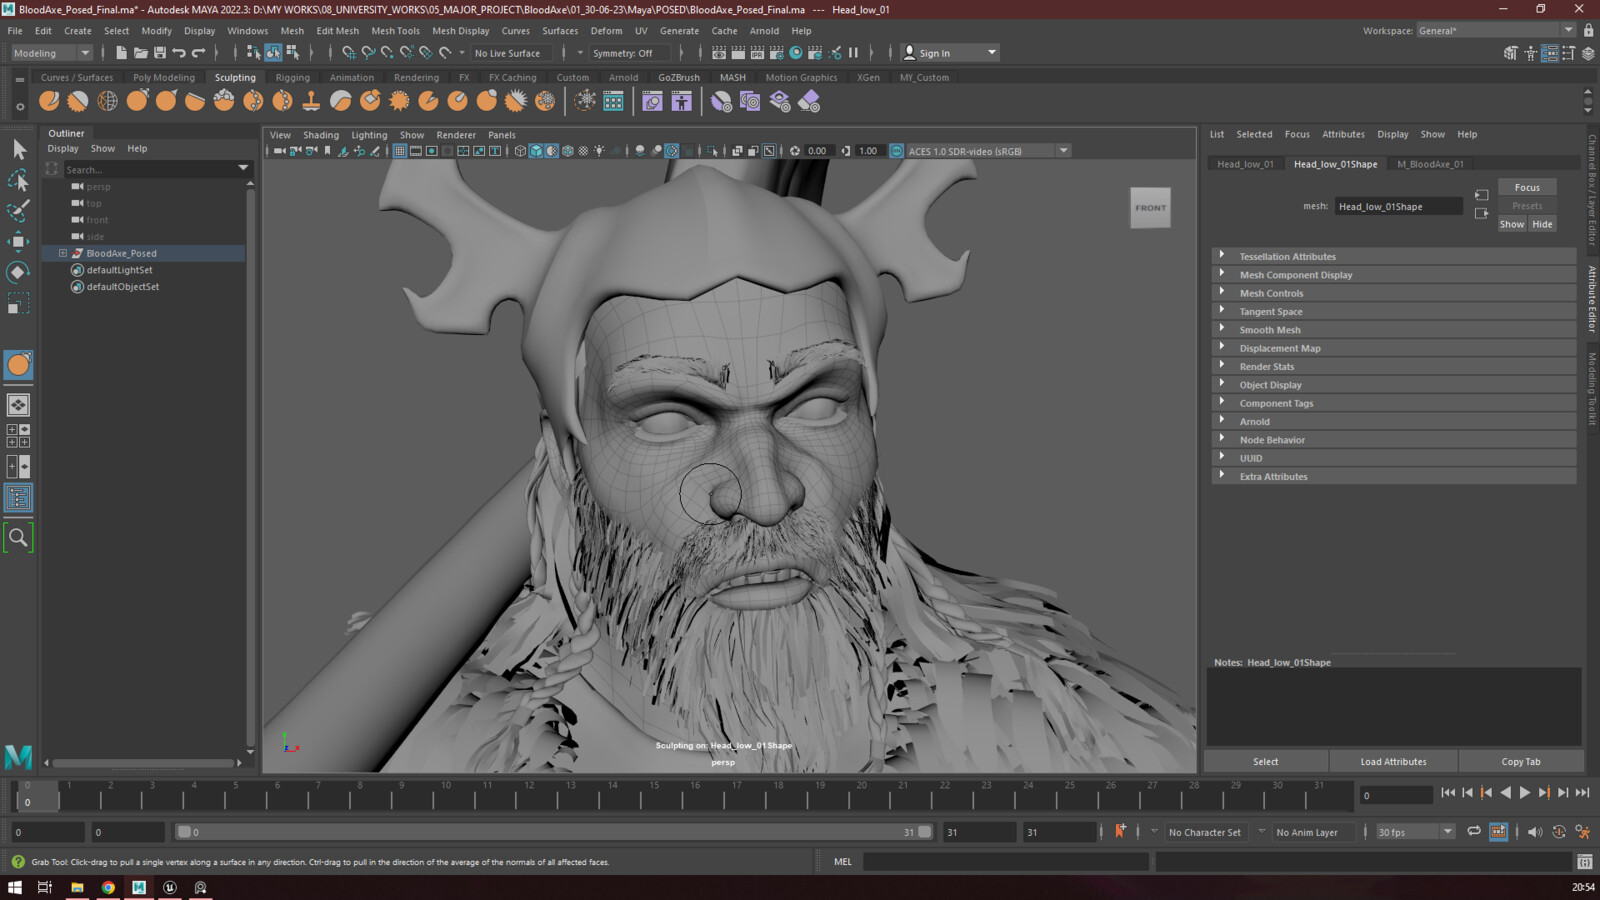Select the Smooth sculpt tool icon
This screenshot has width=1600, height=900.
click(x=78, y=101)
